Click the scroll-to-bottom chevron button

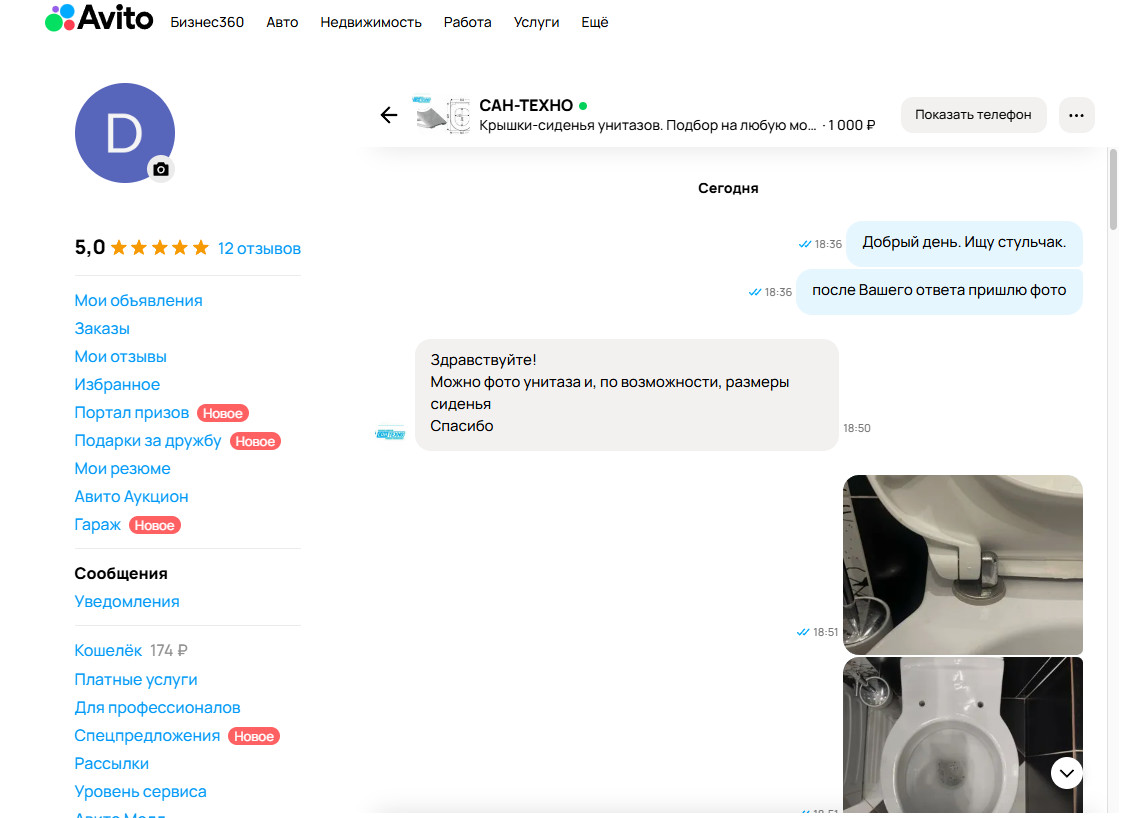(x=1067, y=773)
